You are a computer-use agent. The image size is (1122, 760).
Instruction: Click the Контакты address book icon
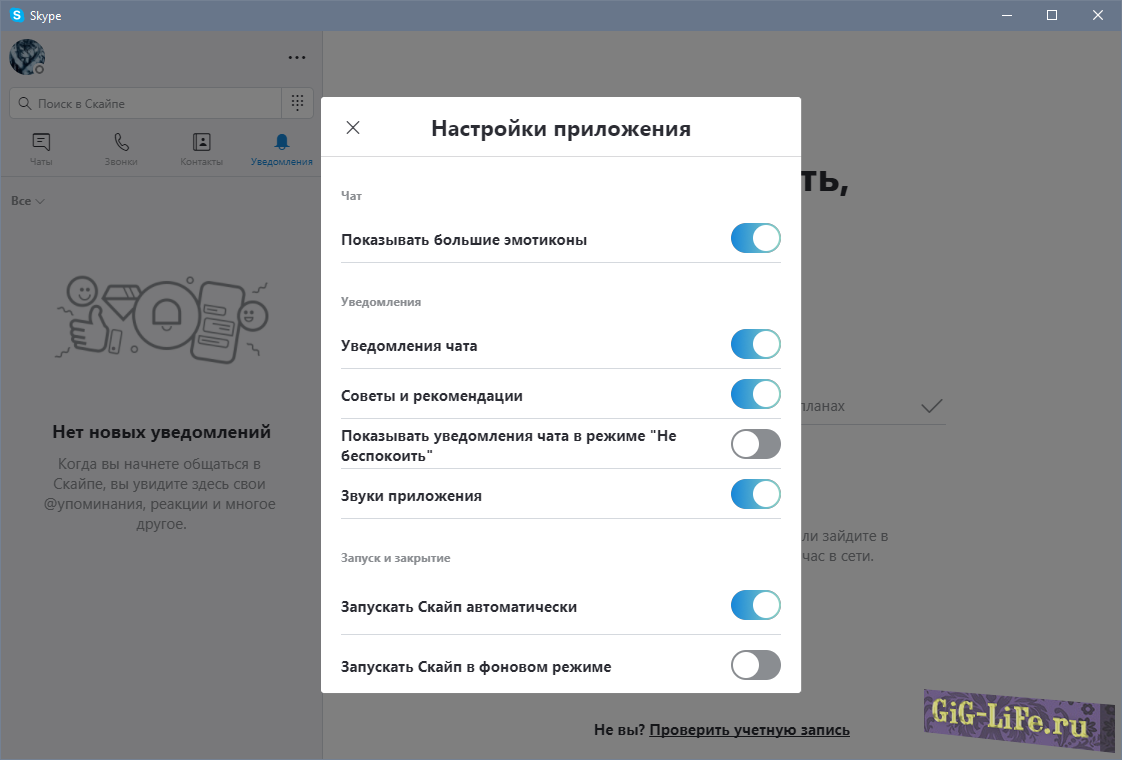201,142
